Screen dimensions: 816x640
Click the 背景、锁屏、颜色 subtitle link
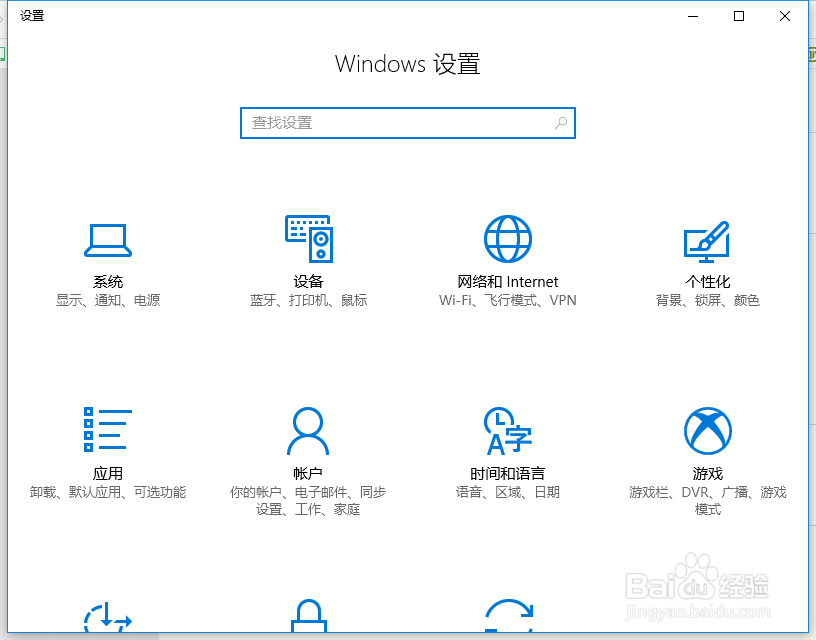(708, 299)
